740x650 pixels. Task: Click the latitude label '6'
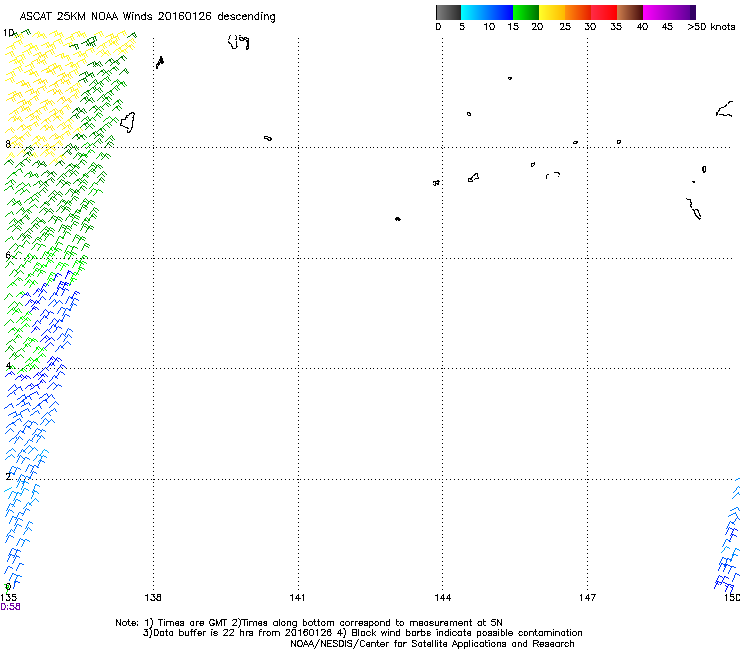tap(8, 255)
